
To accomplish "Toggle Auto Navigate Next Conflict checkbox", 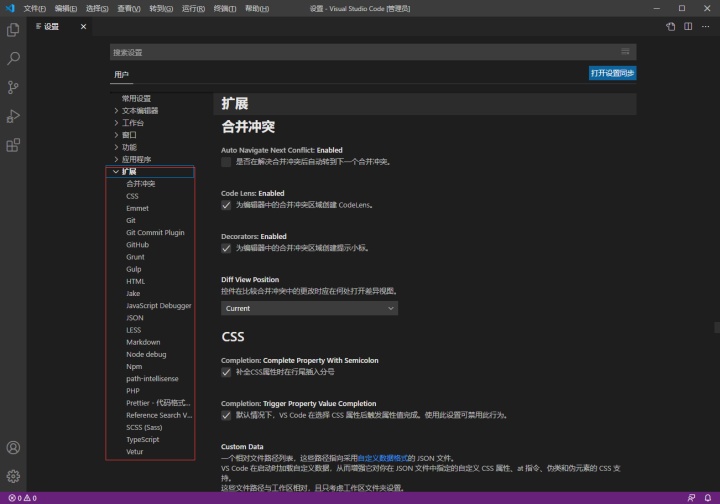I will (226, 162).
